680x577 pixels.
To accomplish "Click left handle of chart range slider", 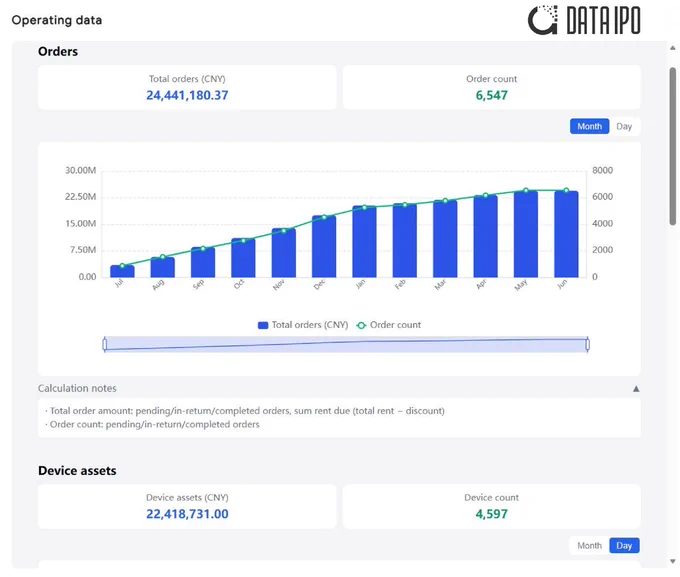I will point(105,344).
